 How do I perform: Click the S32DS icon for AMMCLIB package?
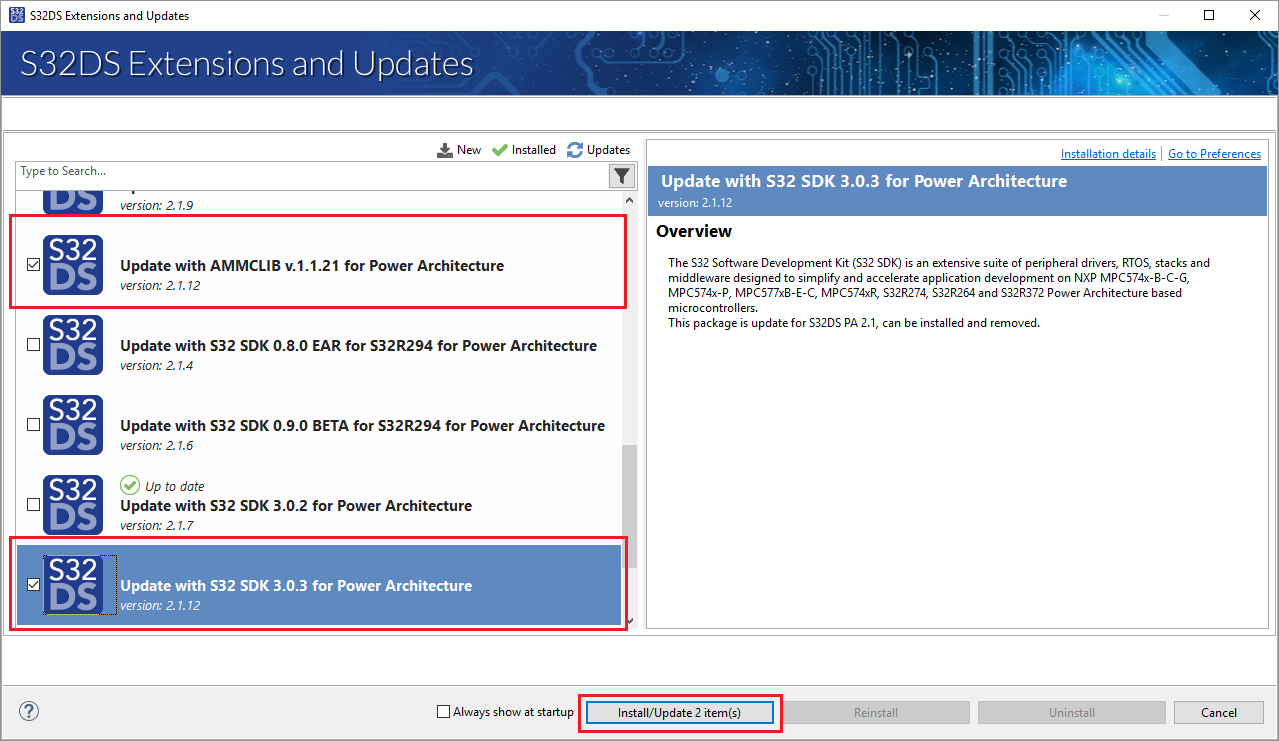point(72,264)
